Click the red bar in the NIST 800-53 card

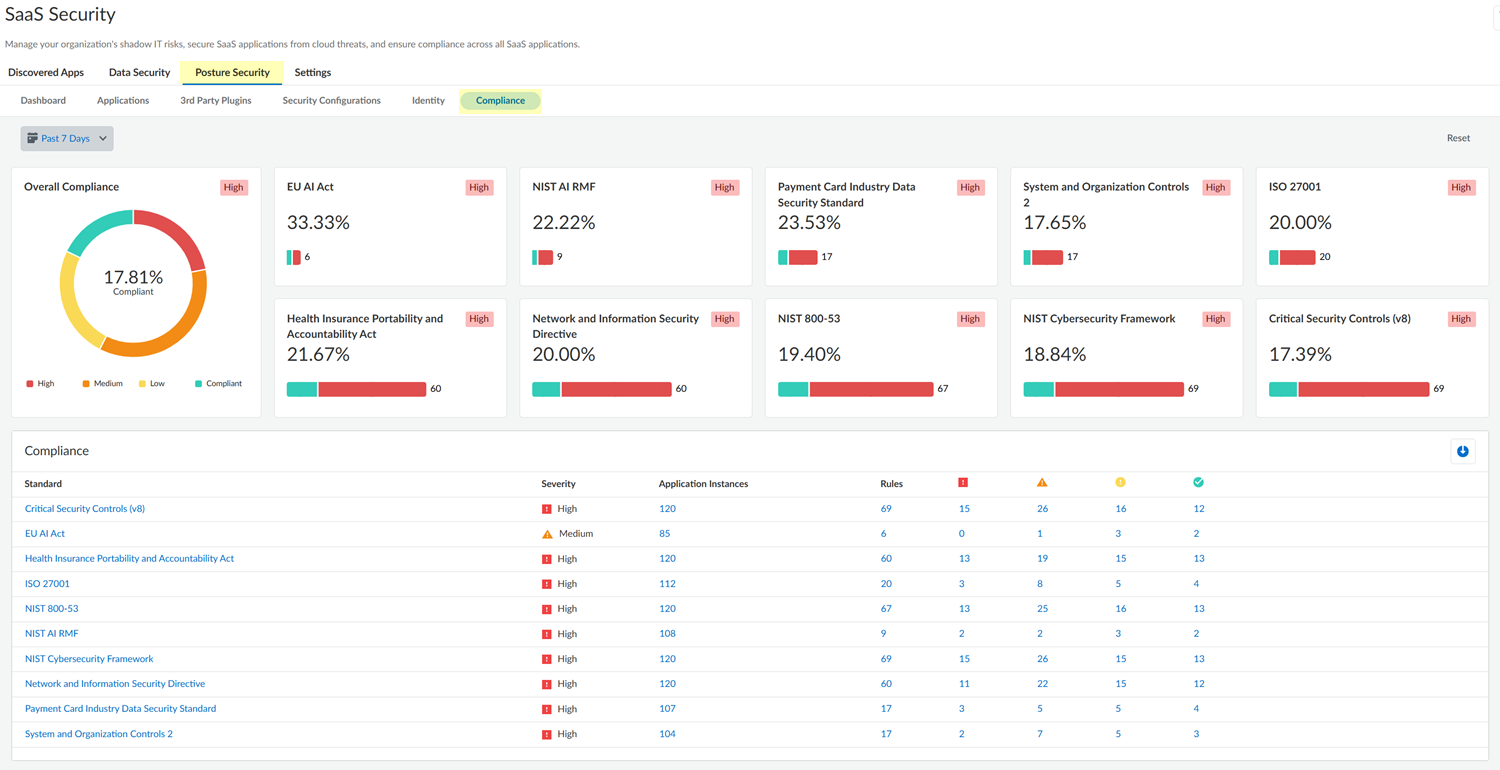coord(871,389)
